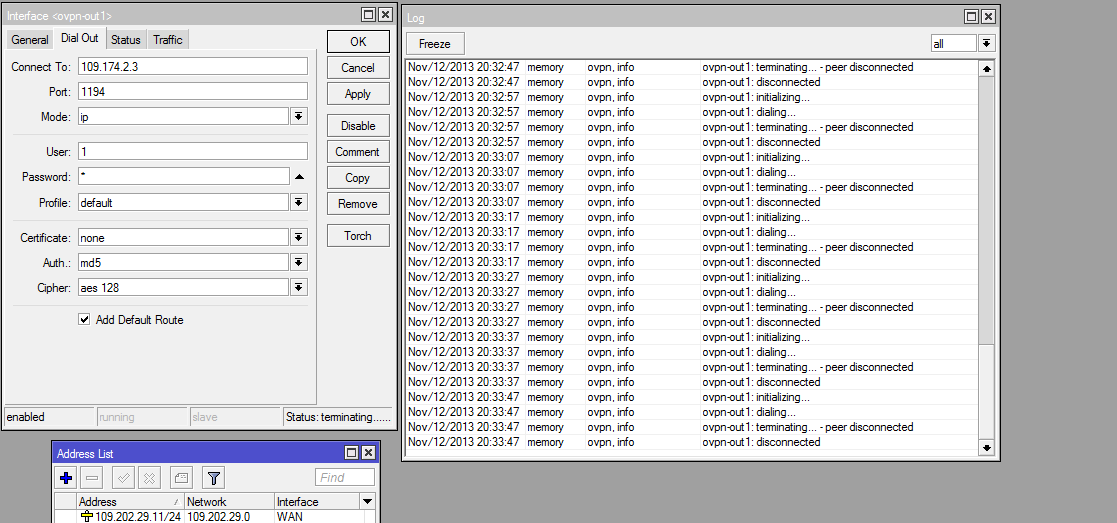This screenshot has height=523, width=1117.
Task: Select the Dial Out tab
Action: pyautogui.click(x=80, y=38)
